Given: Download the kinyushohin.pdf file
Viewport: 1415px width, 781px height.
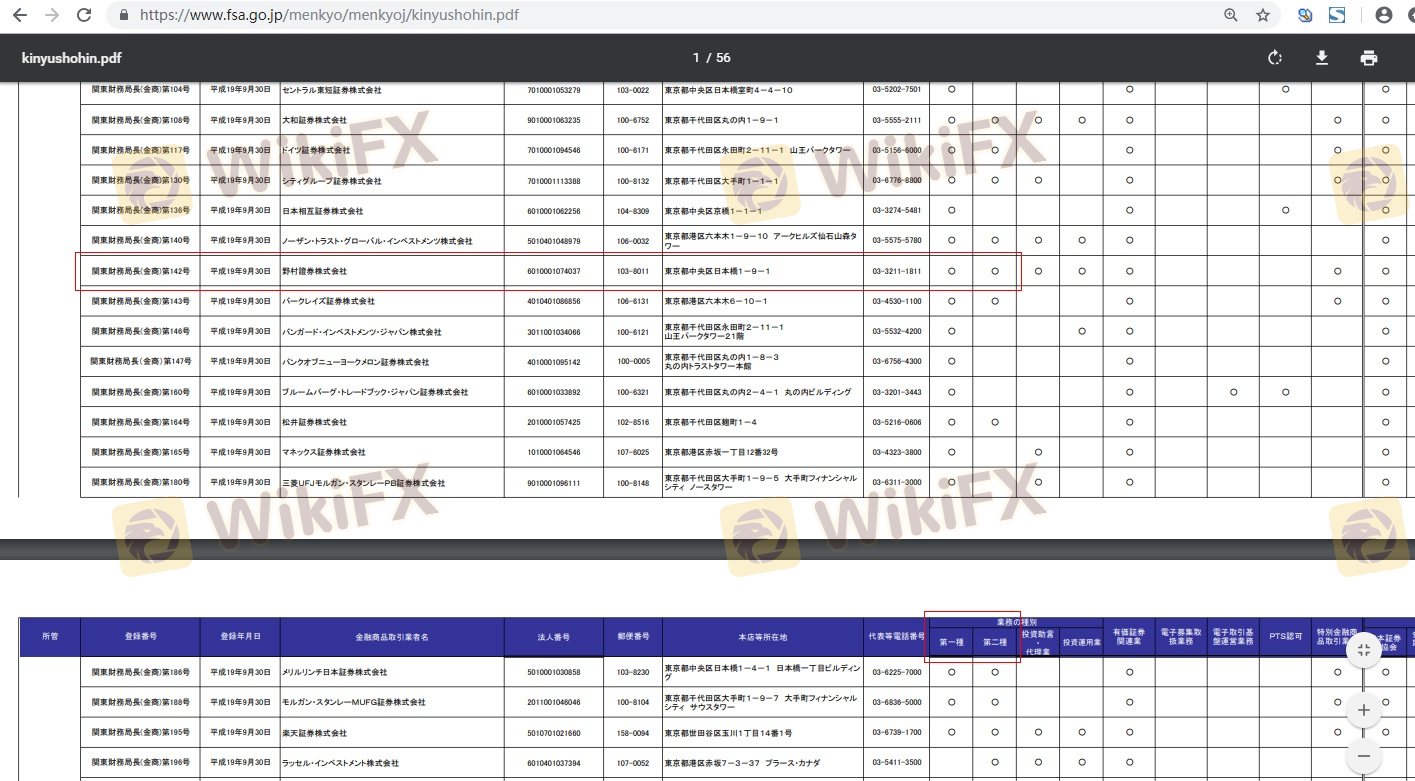Looking at the screenshot, I should (1321, 58).
